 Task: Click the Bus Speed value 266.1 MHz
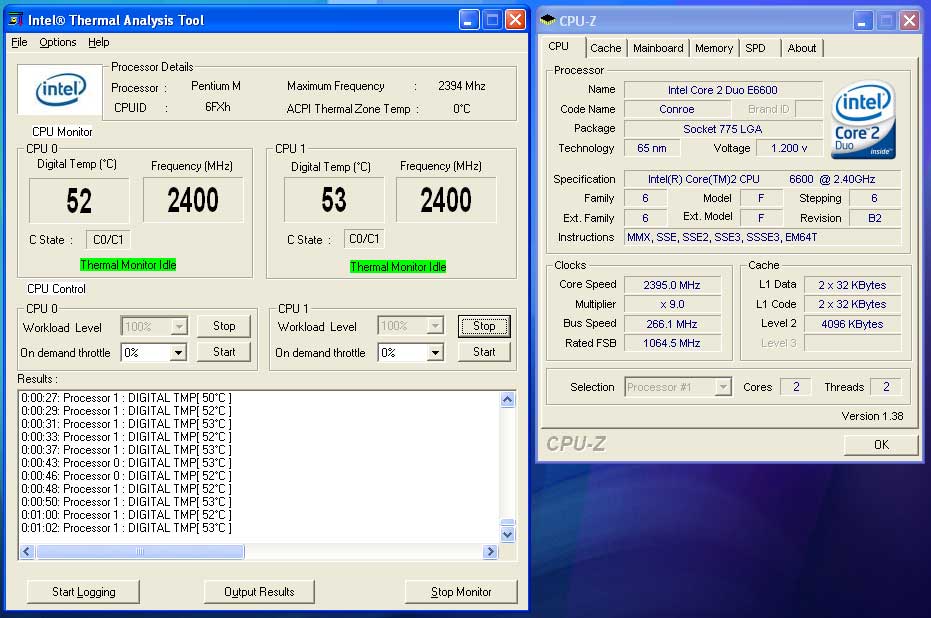672,324
